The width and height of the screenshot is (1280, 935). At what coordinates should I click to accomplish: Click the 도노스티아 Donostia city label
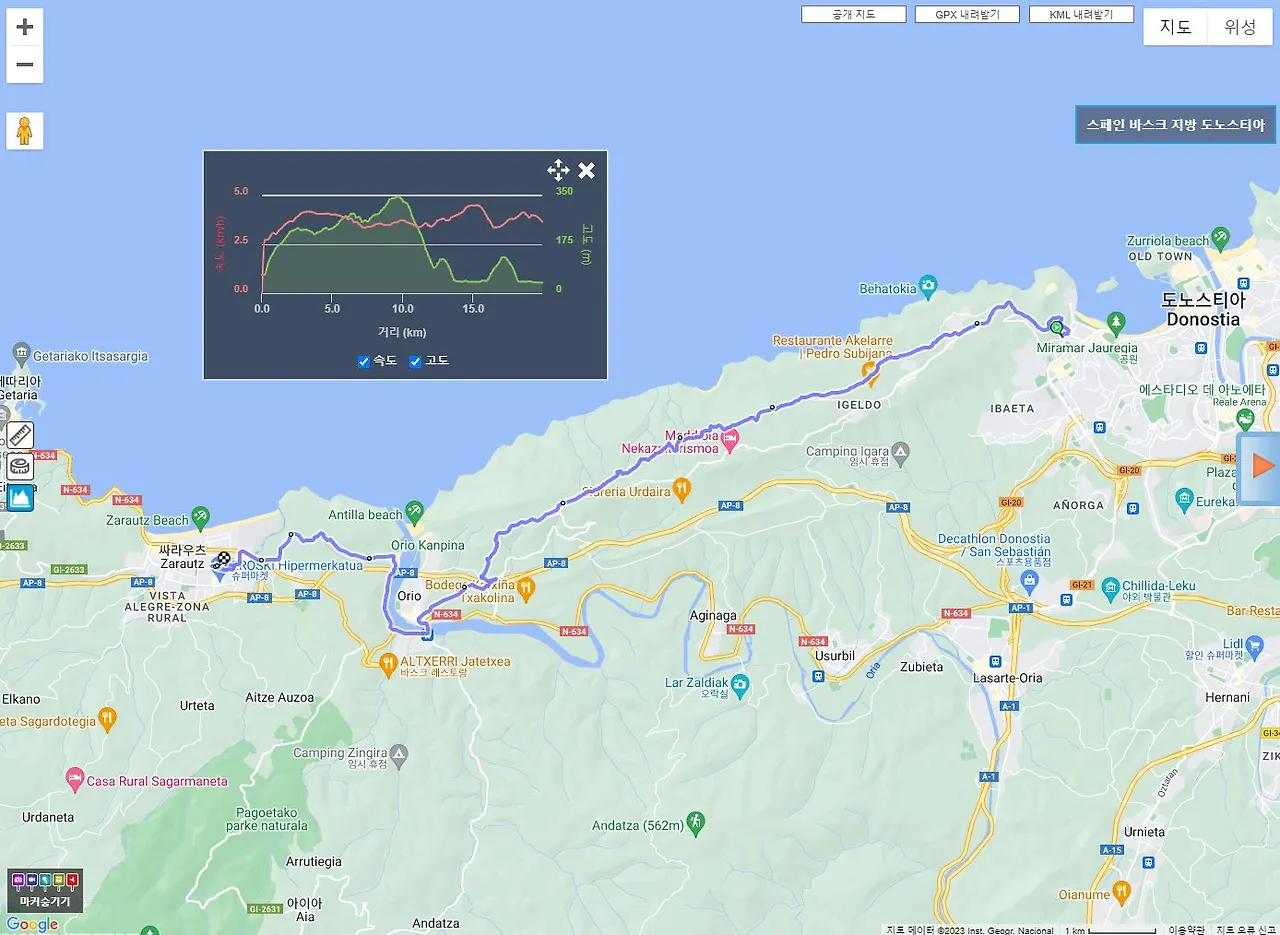click(1203, 310)
